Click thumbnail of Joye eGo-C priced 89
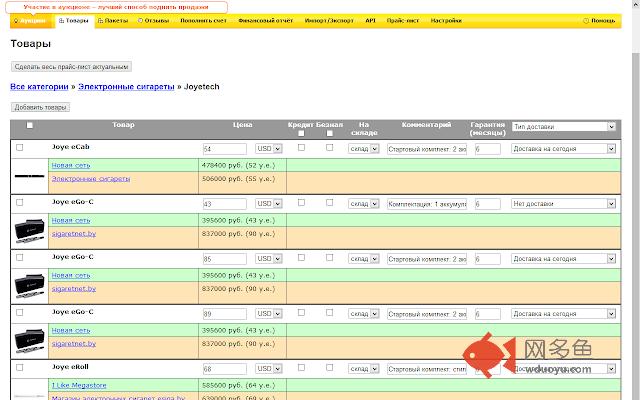Screen dimensions: 640x400 29,341
